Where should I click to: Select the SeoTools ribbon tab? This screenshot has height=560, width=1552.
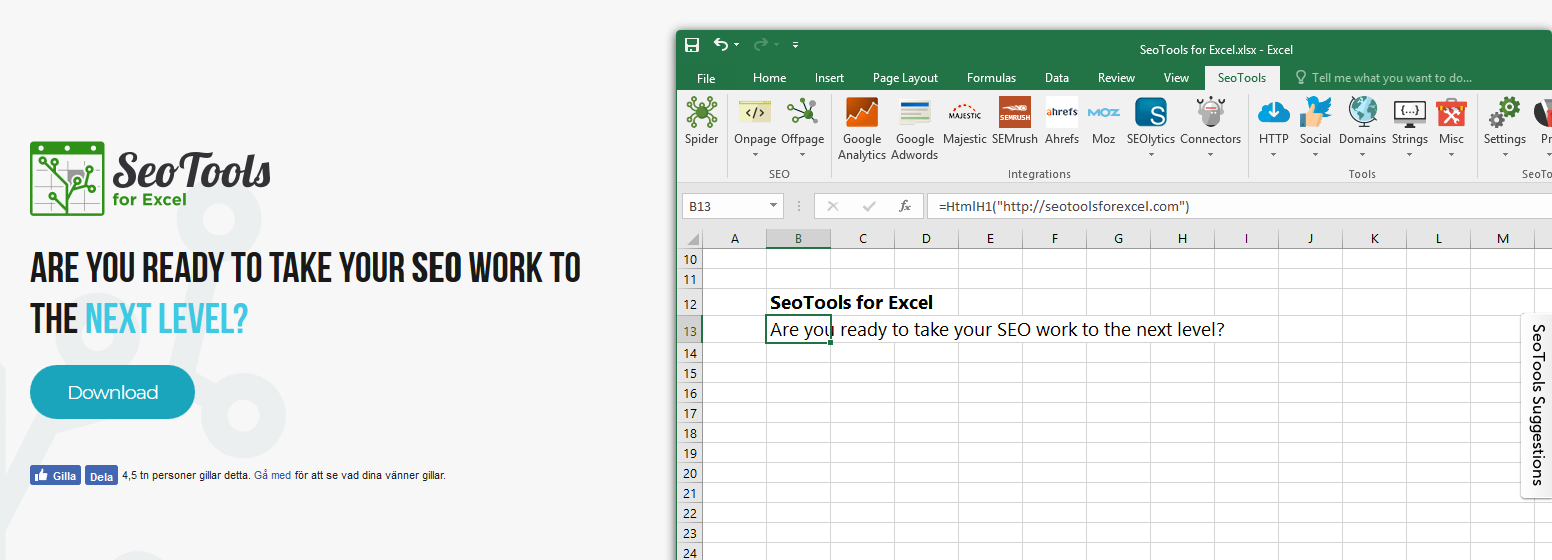[1242, 78]
